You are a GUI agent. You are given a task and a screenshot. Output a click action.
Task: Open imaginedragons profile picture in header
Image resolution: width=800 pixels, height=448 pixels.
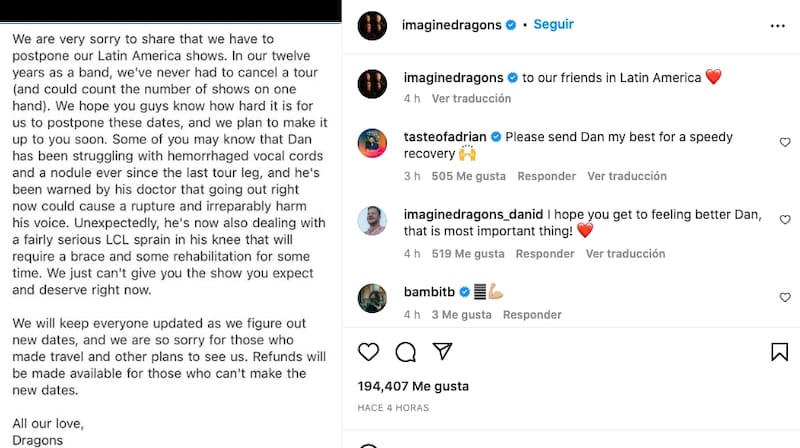tap(372, 23)
